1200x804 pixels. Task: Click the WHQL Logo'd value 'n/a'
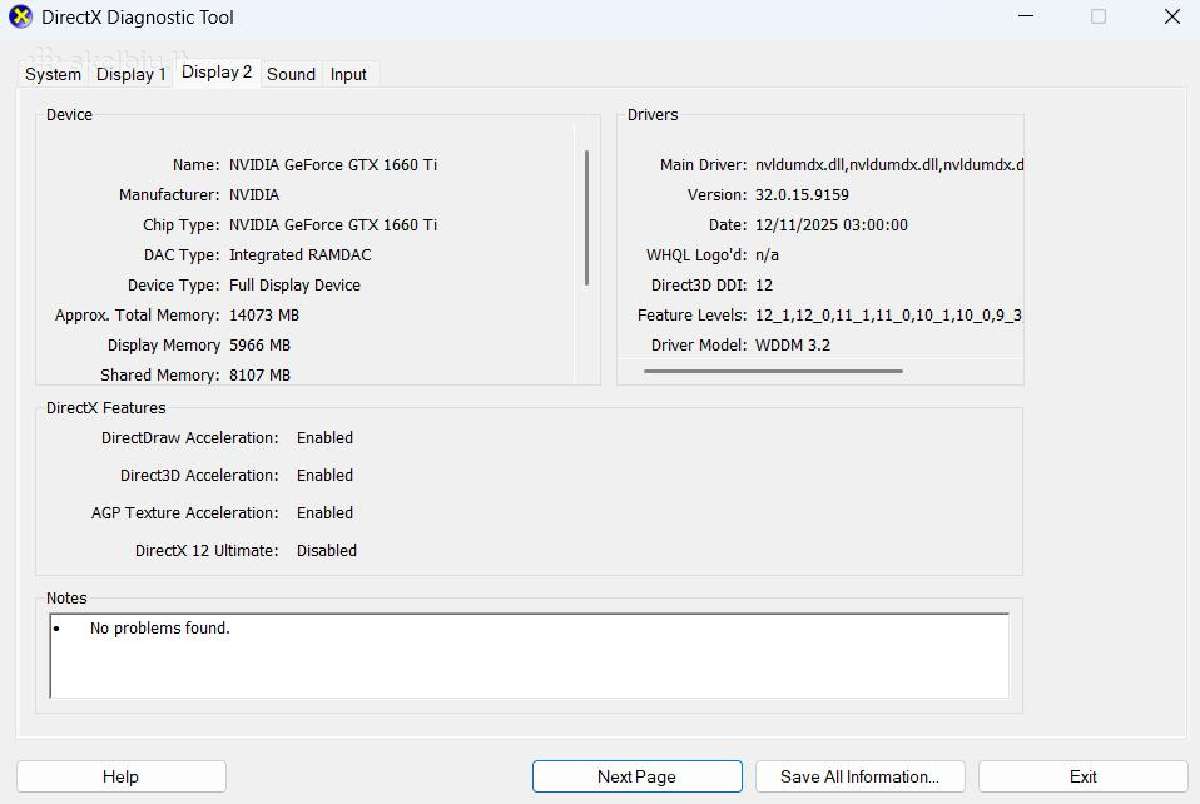768,255
